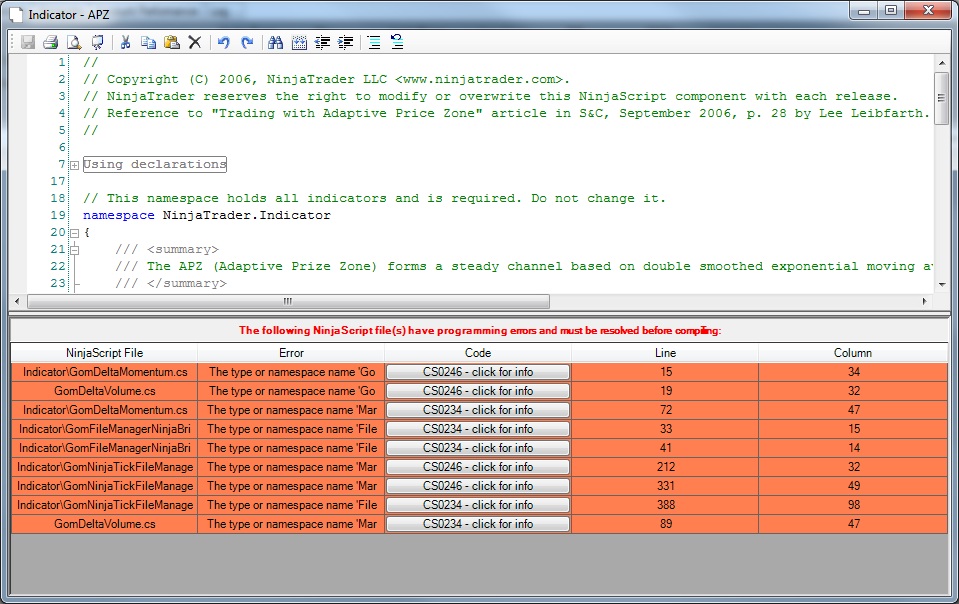Minimize the Indicator - APZ window
This screenshot has height=604, width=959.
tap(864, 10)
